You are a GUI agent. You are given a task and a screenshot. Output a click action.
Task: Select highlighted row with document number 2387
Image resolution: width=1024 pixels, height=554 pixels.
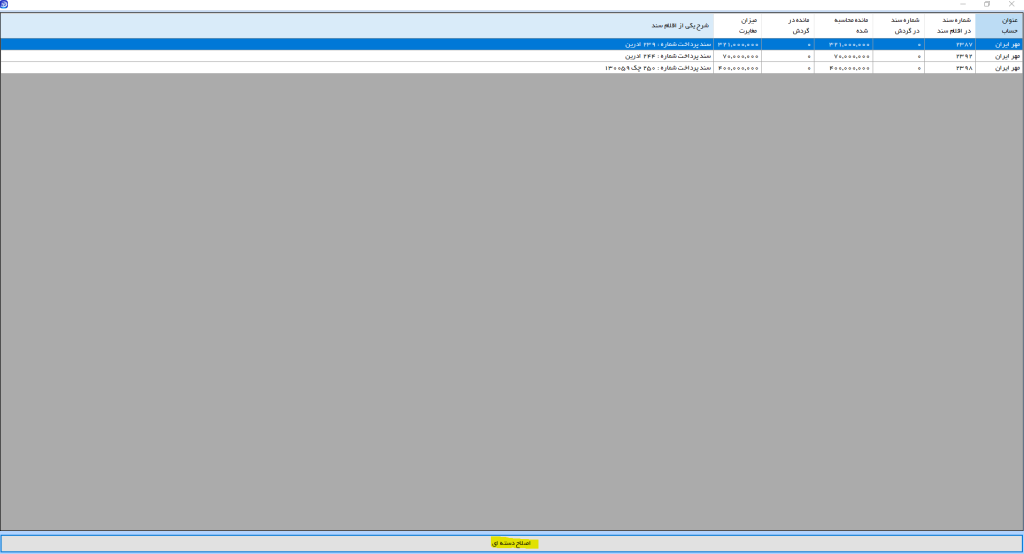tap(511, 44)
